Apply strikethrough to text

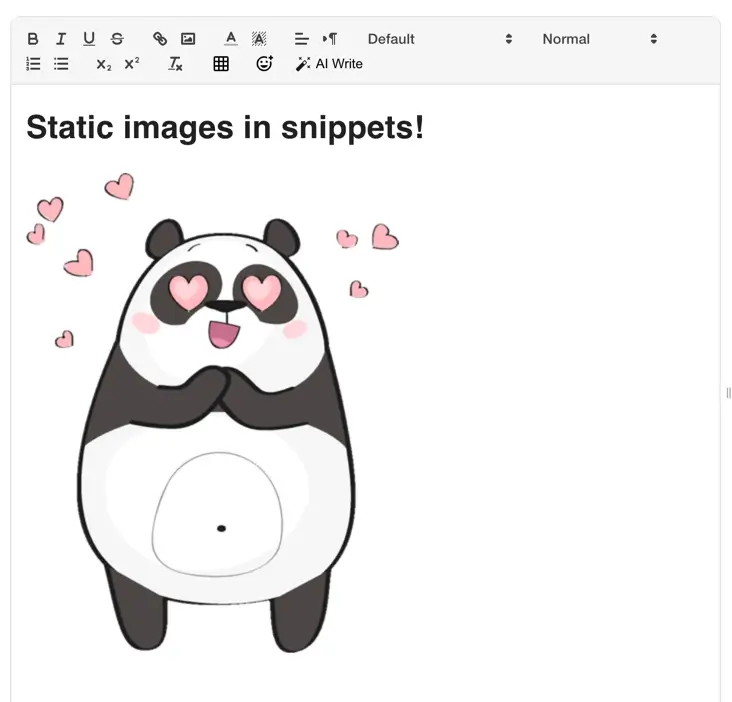tap(117, 39)
